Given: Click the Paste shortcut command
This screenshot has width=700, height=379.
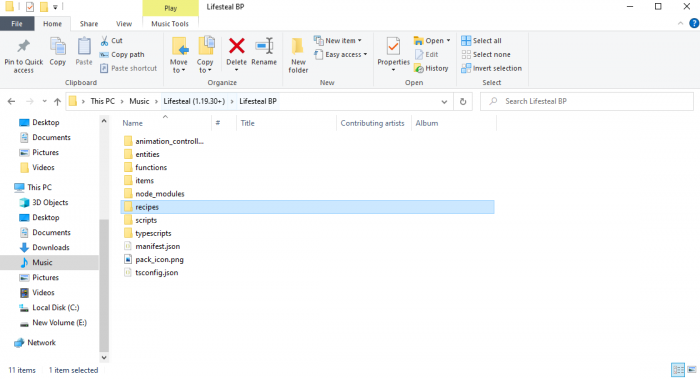Looking at the screenshot, I should 129,68.
